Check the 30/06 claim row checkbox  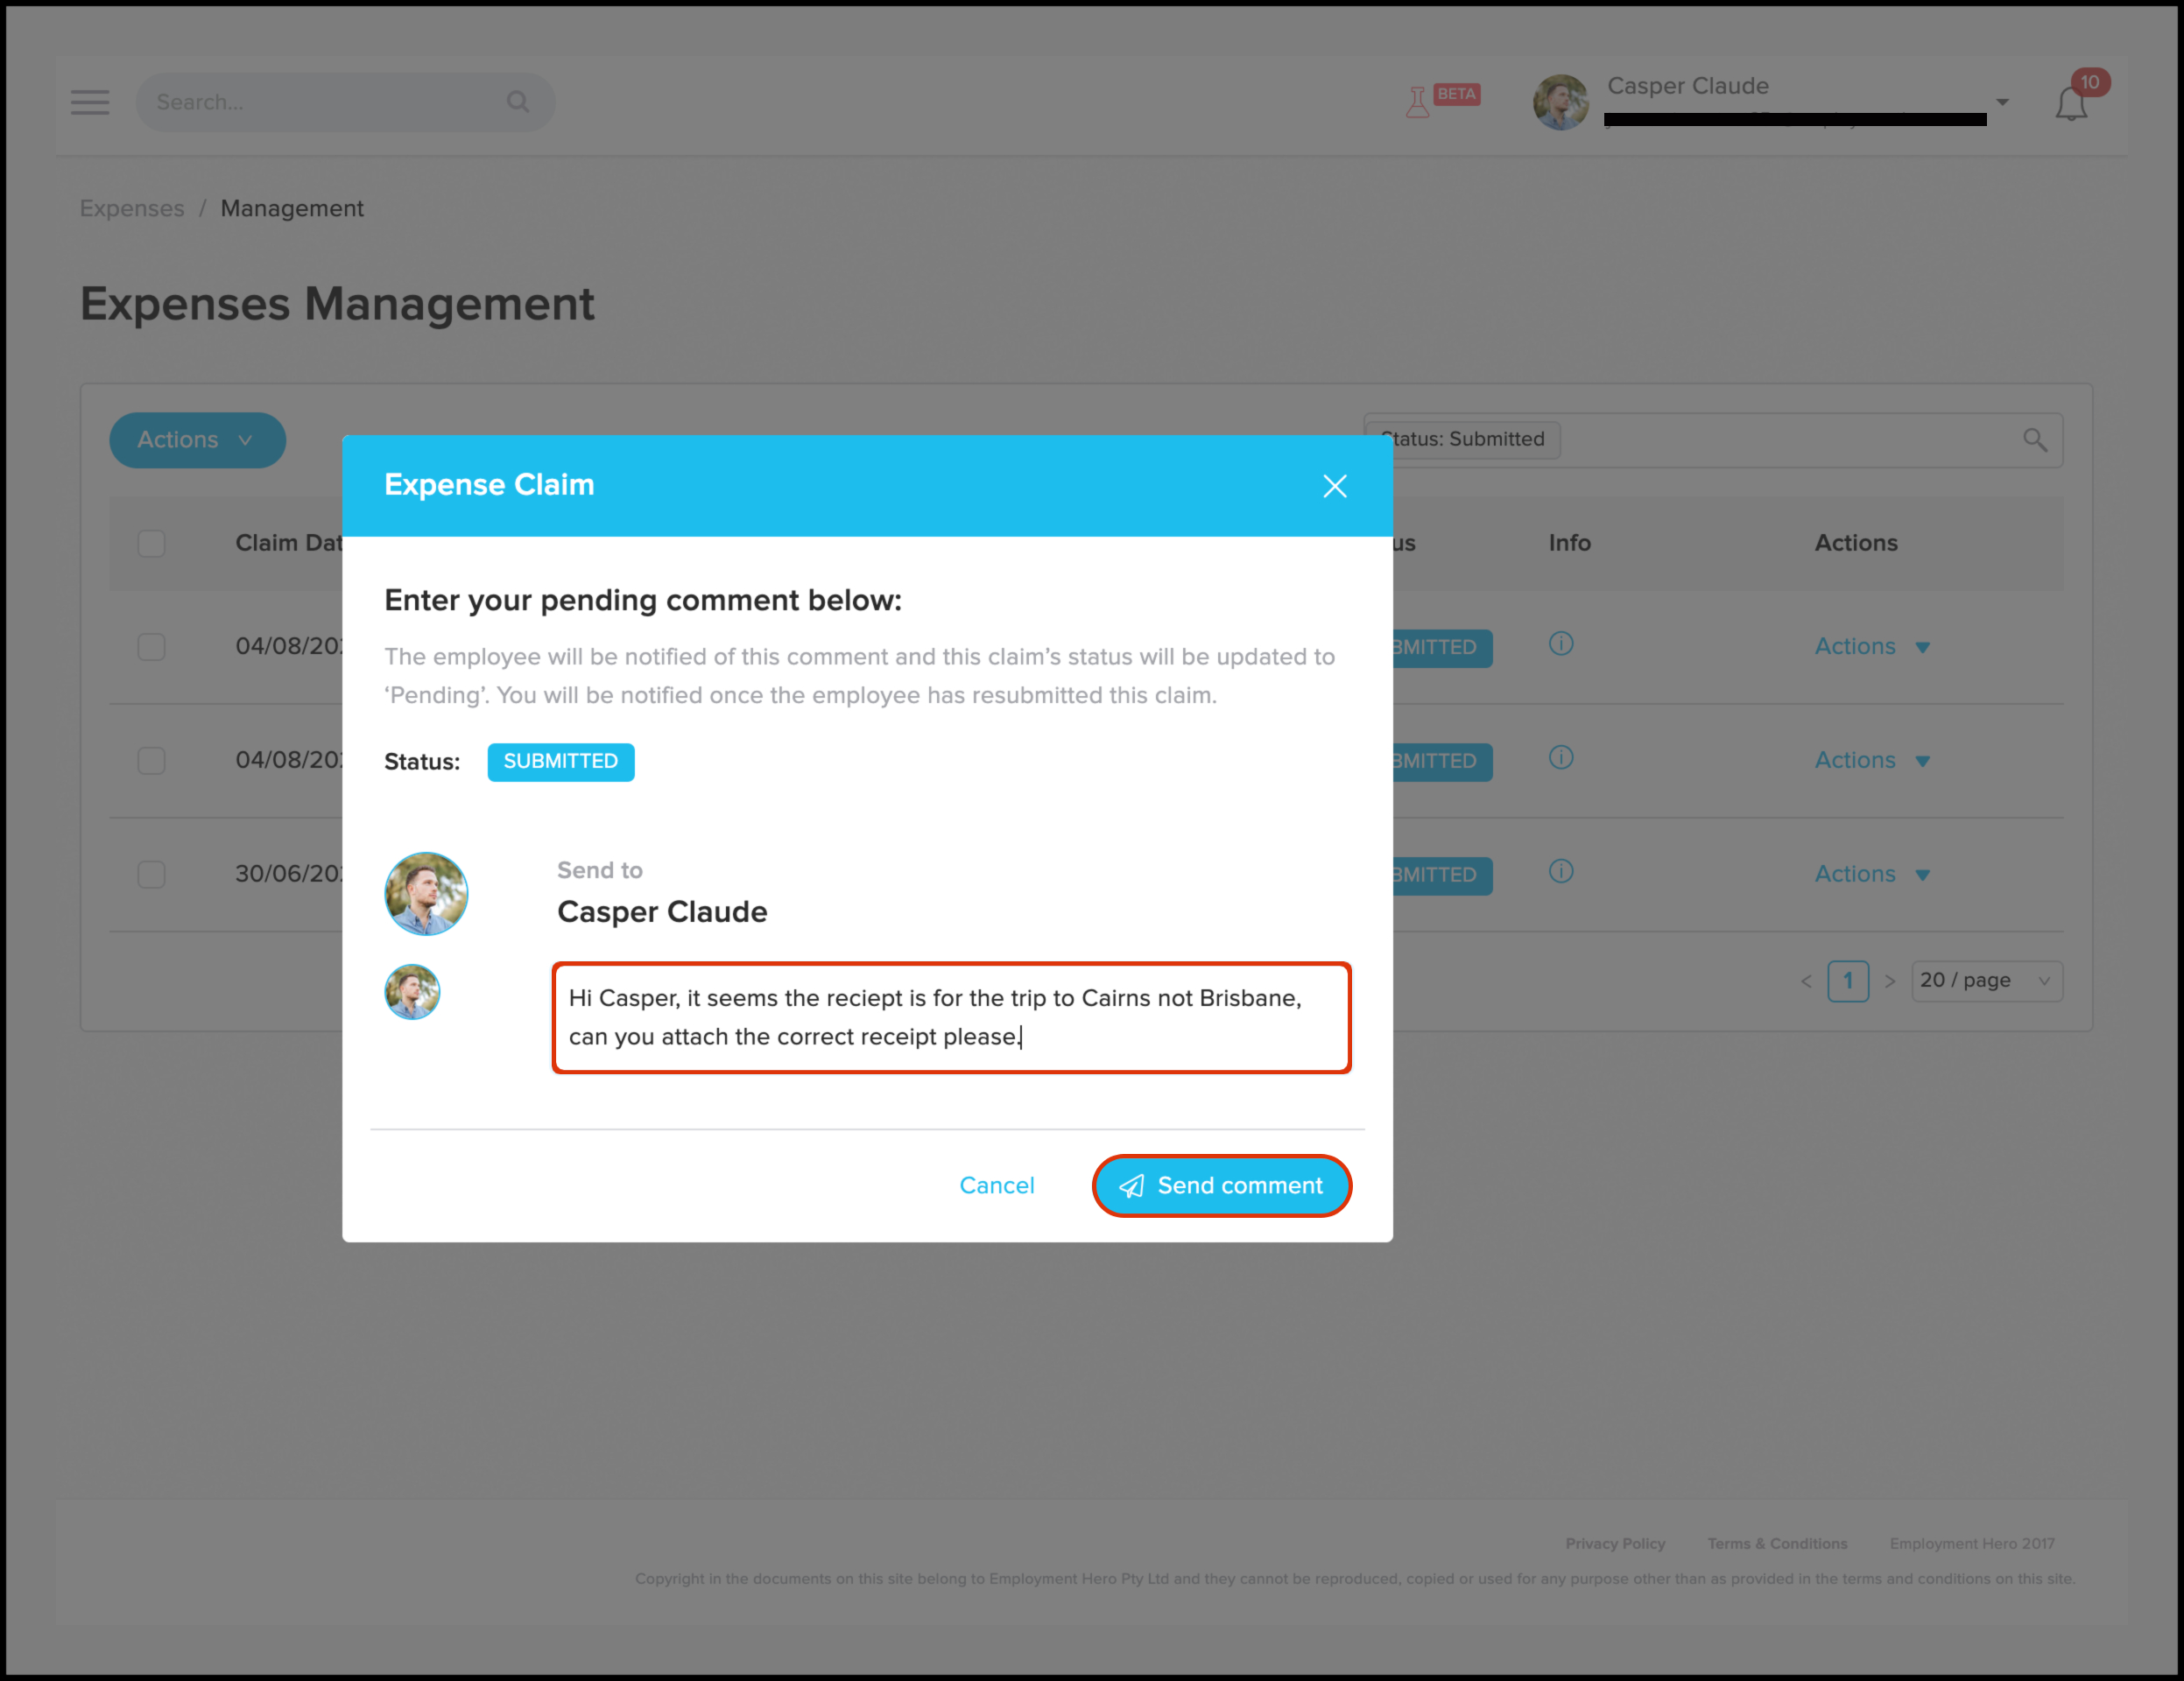pos(151,875)
